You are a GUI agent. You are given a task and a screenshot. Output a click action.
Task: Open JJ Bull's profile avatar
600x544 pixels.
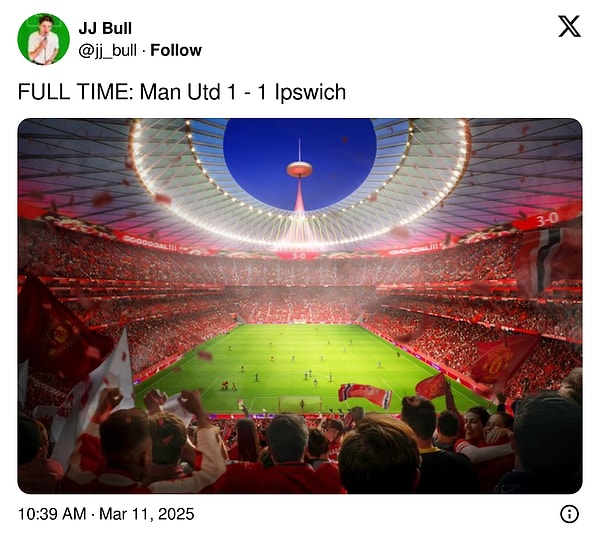click(x=43, y=39)
